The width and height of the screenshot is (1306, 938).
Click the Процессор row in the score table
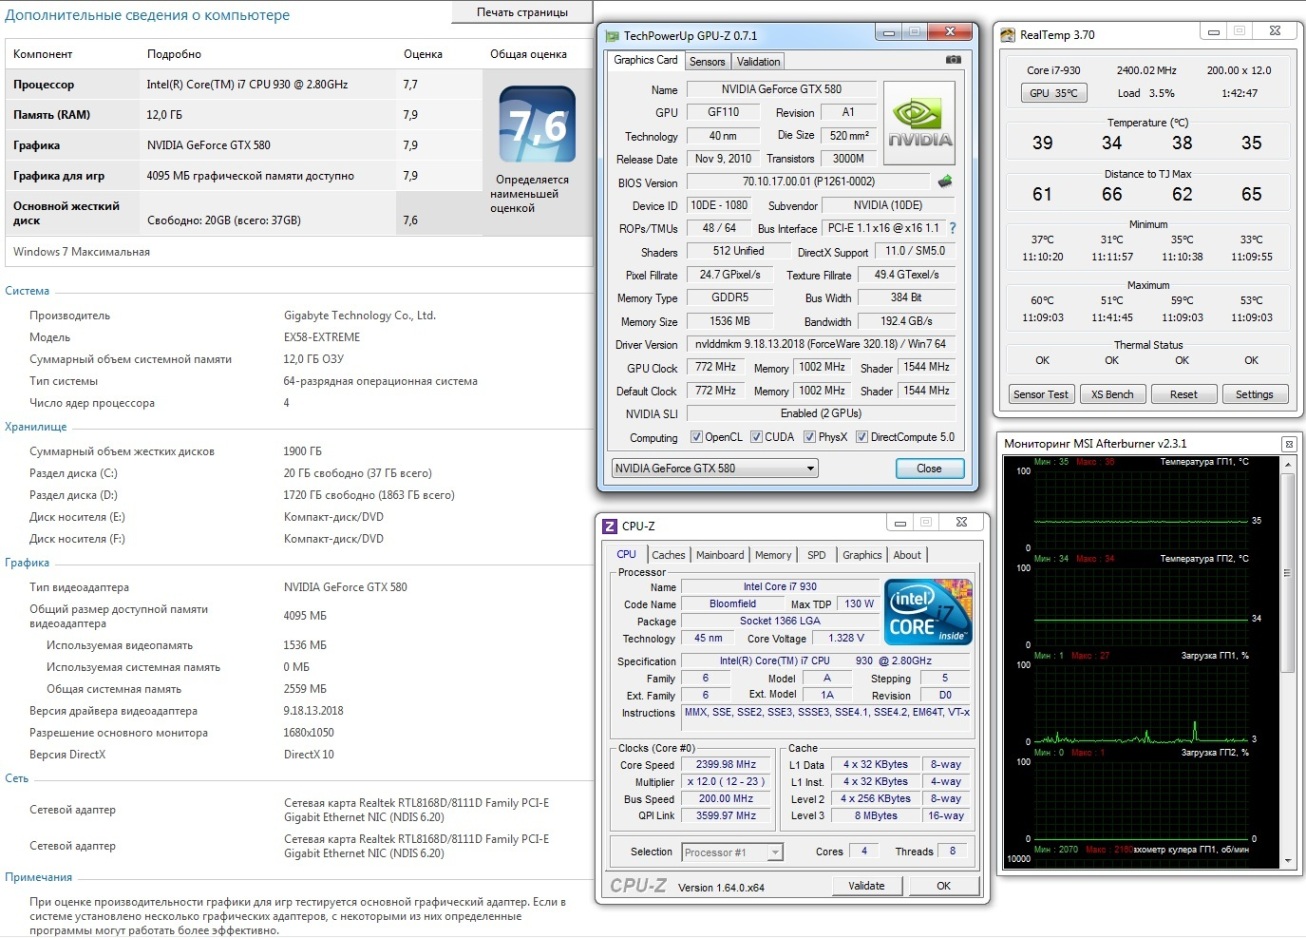coord(242,84)
